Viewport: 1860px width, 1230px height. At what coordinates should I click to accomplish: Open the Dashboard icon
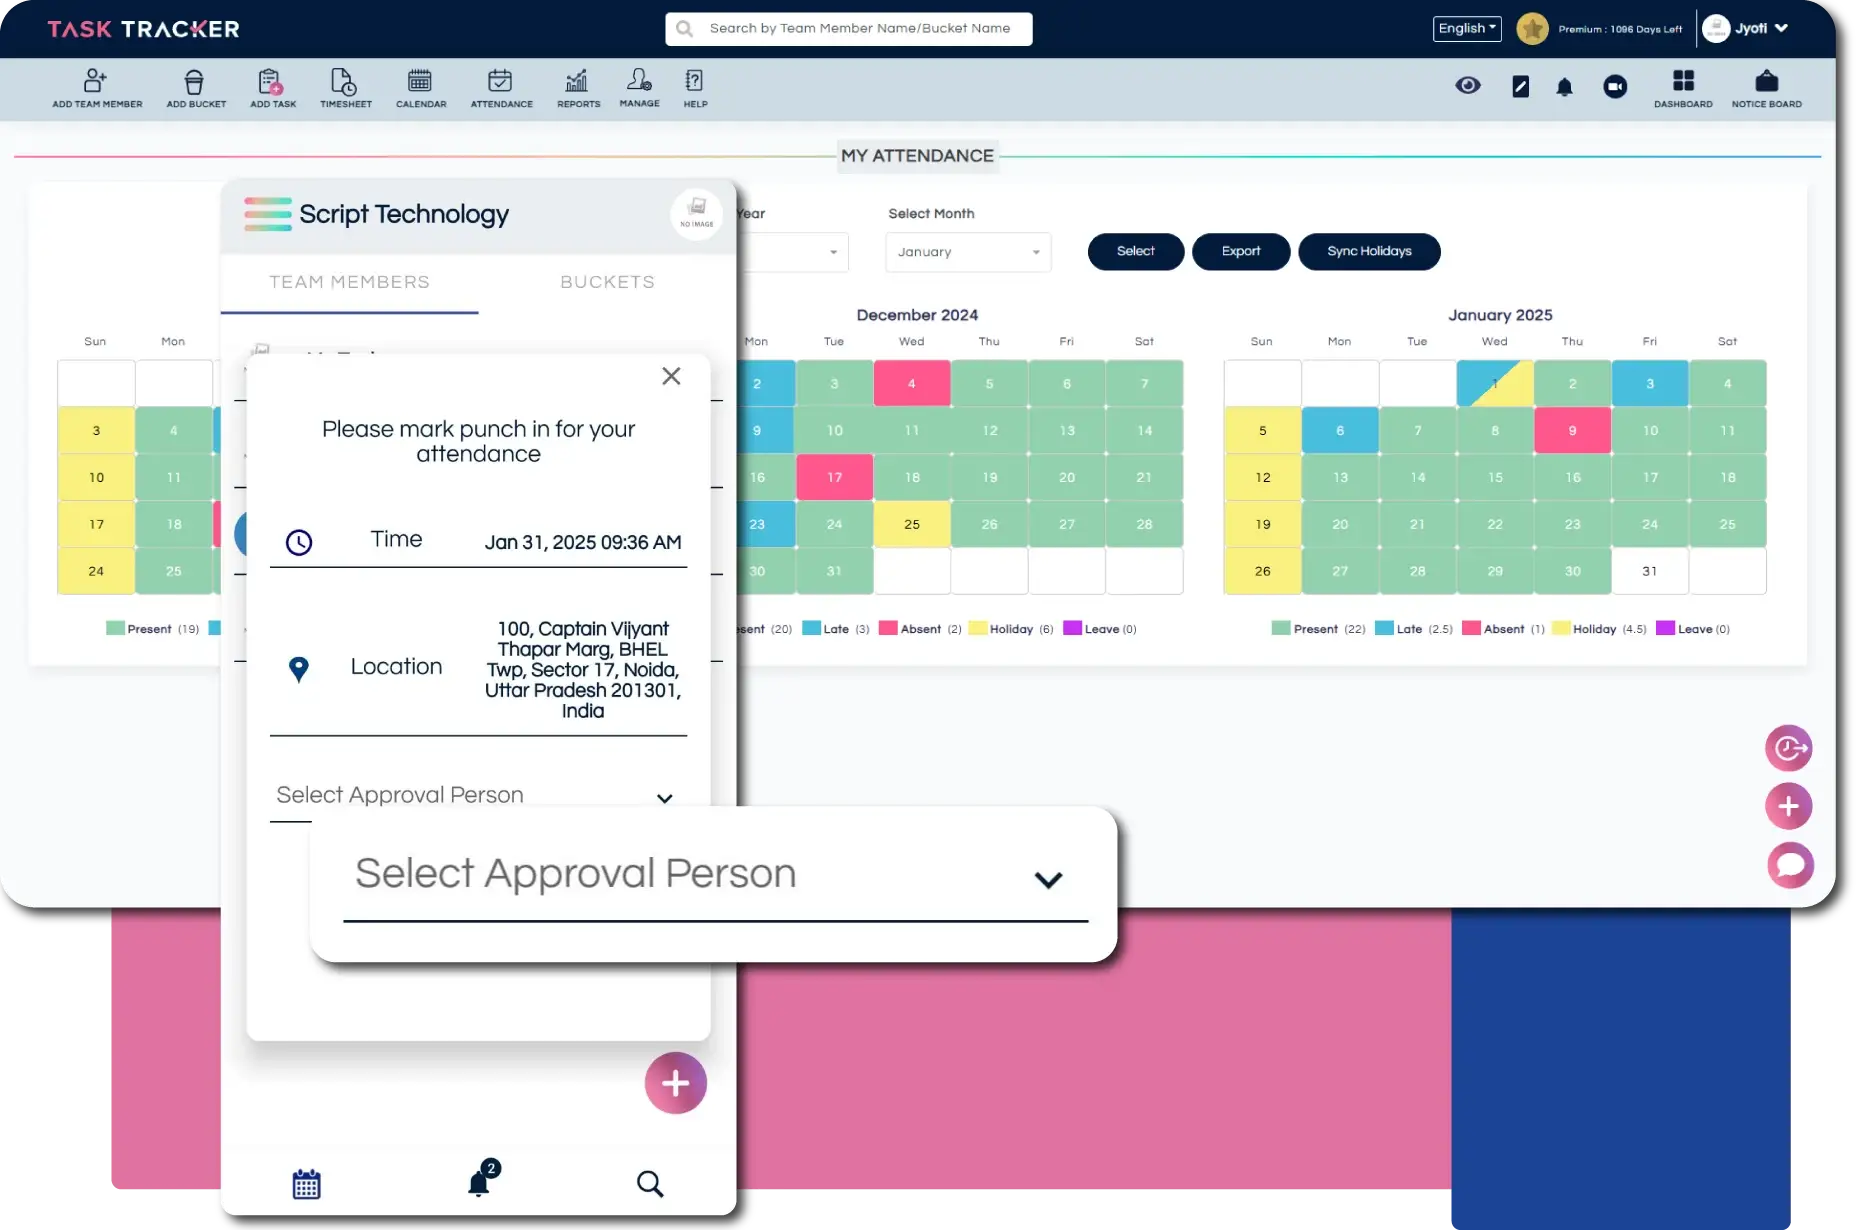1683,88
